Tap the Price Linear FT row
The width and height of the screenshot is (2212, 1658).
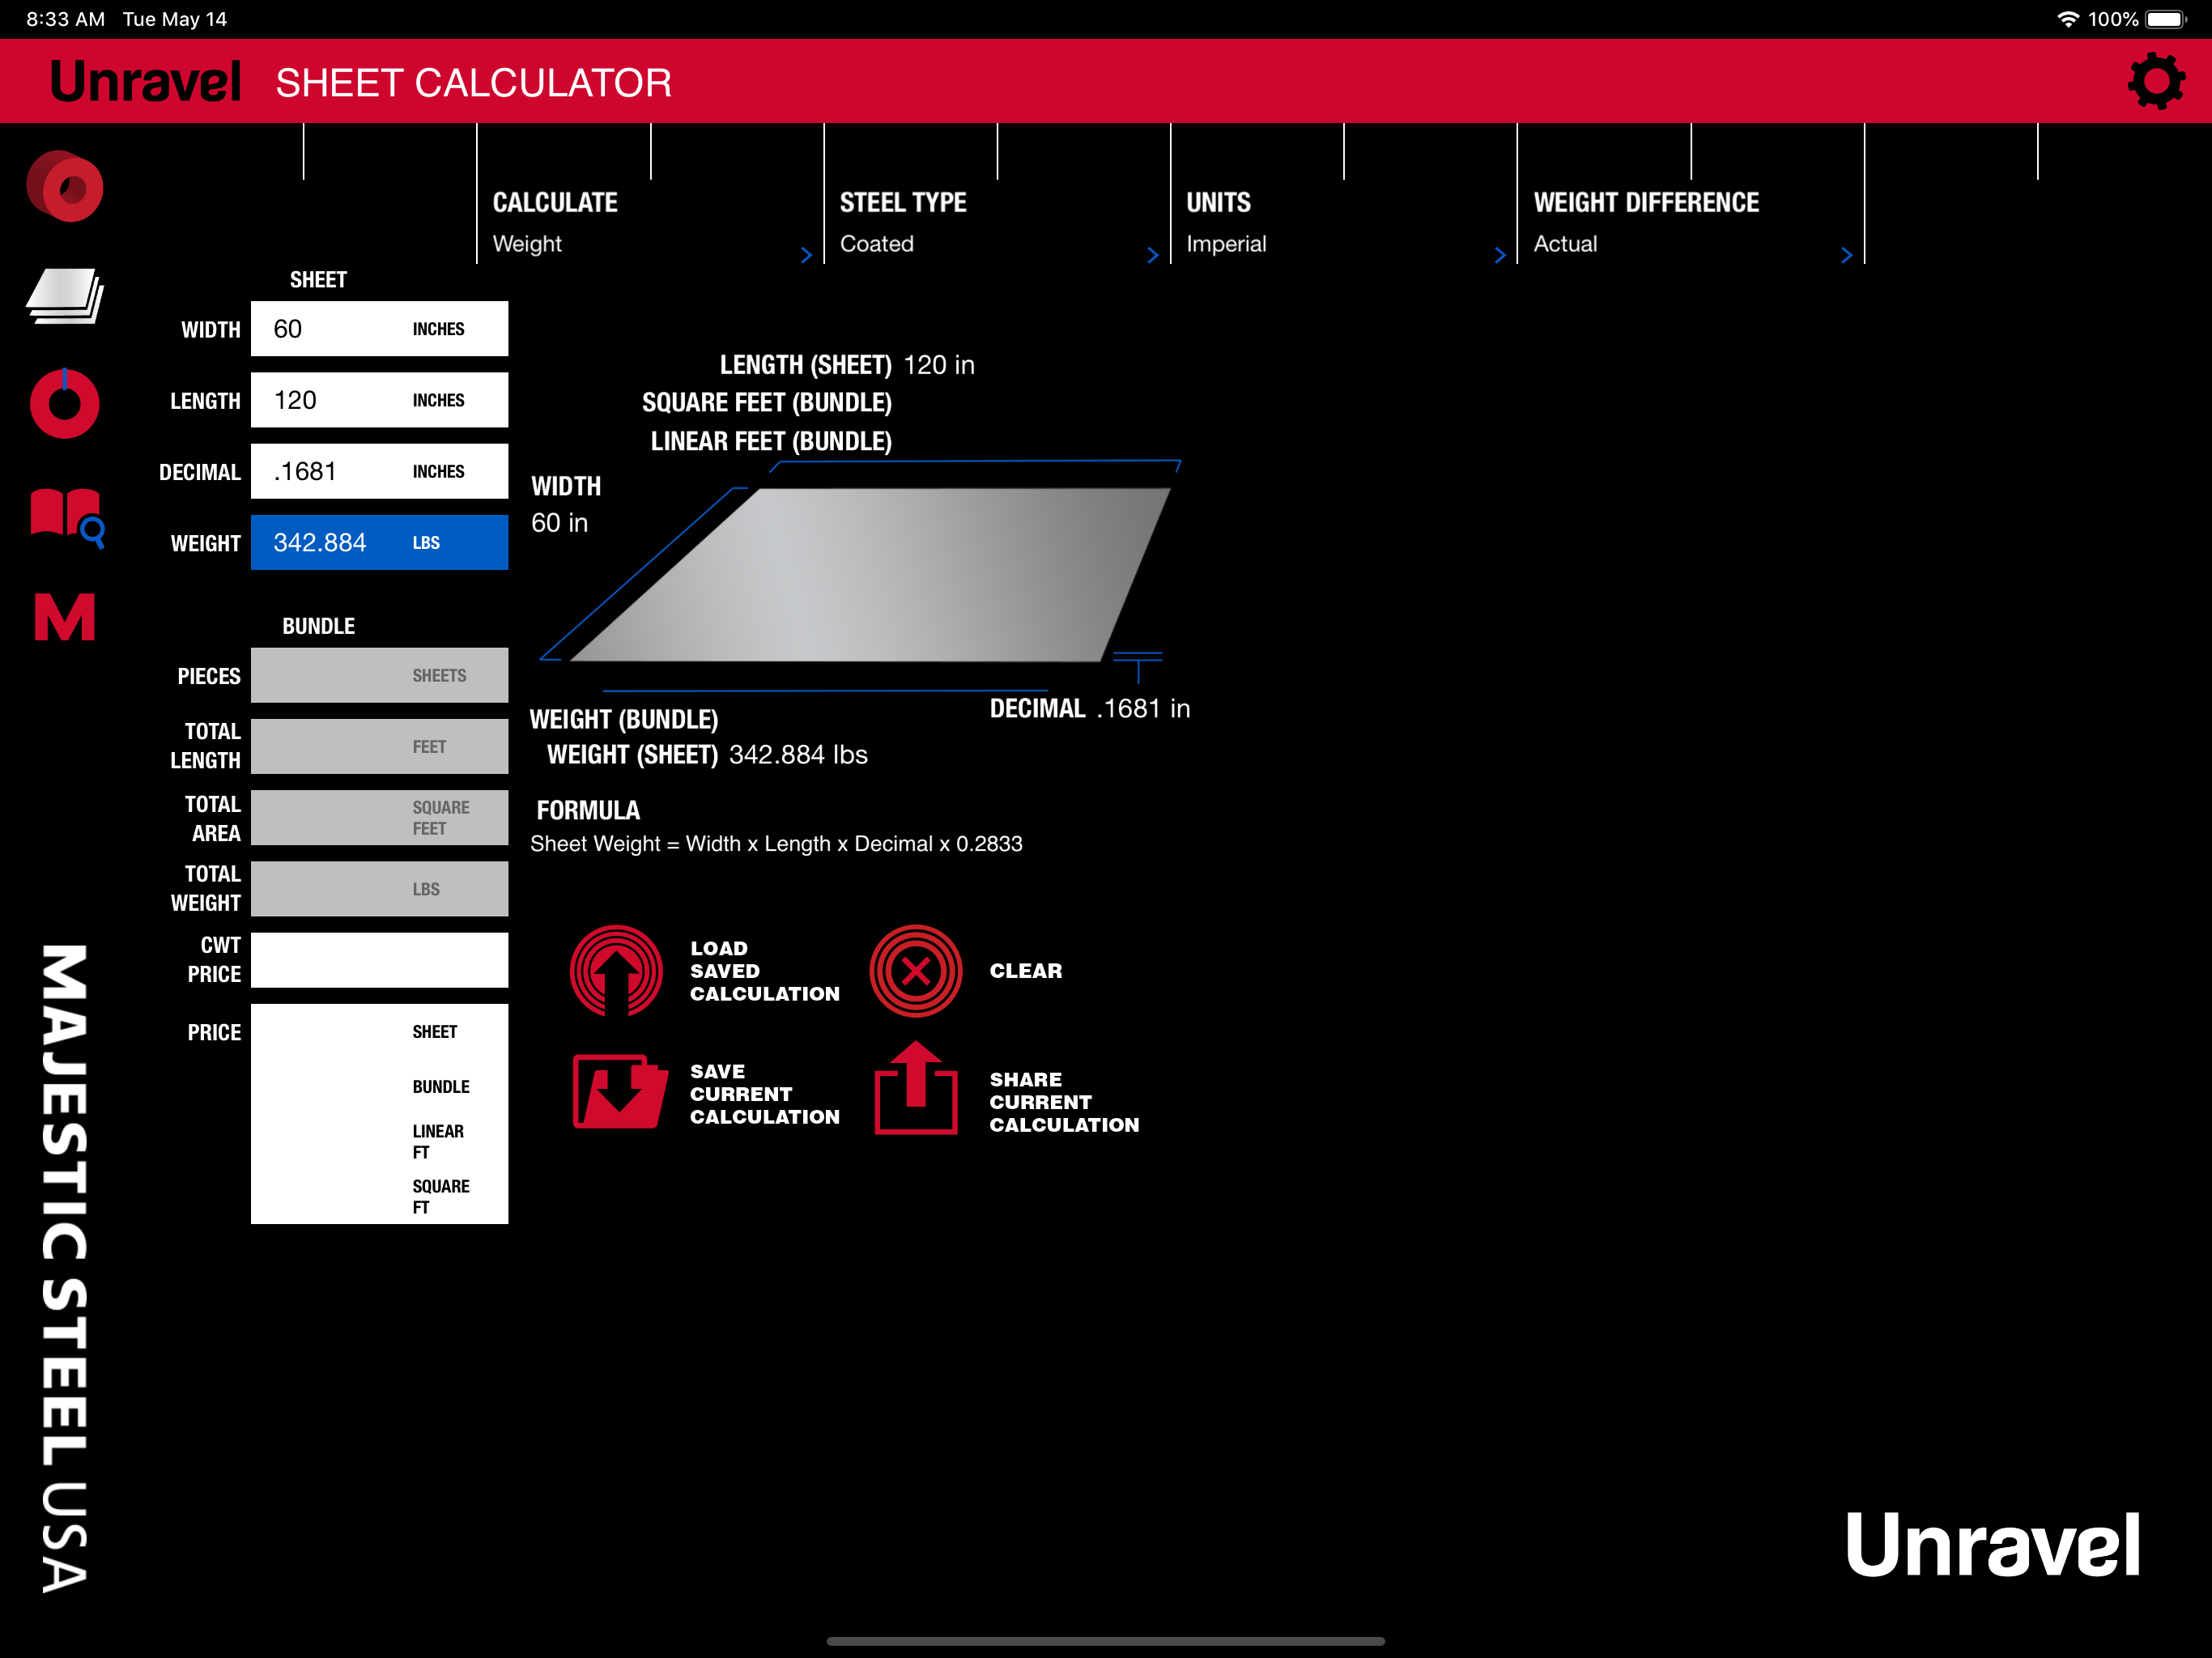tap(379, 1142)
